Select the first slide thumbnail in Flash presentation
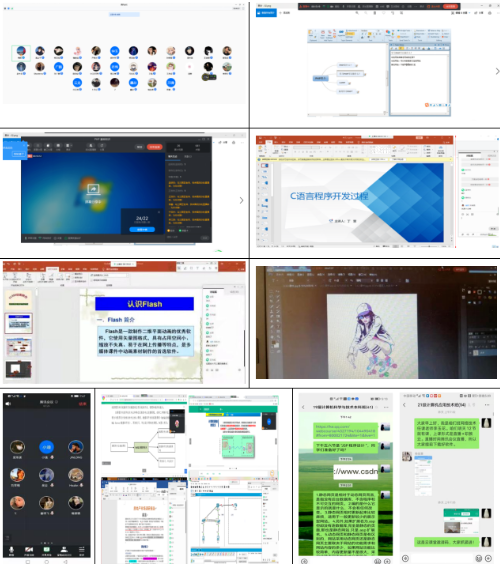Viewport: 500px width, 564px height. coord(18,300)
